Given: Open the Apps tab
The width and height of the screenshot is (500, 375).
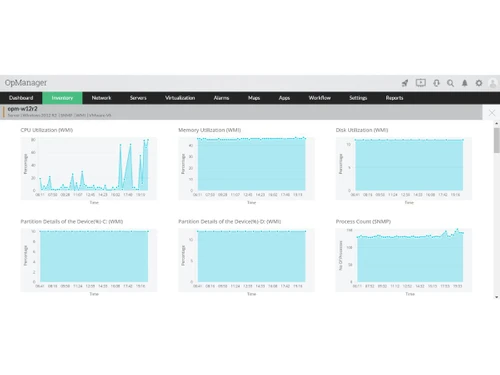Looking at the screenshot, I should coord(284,98).
